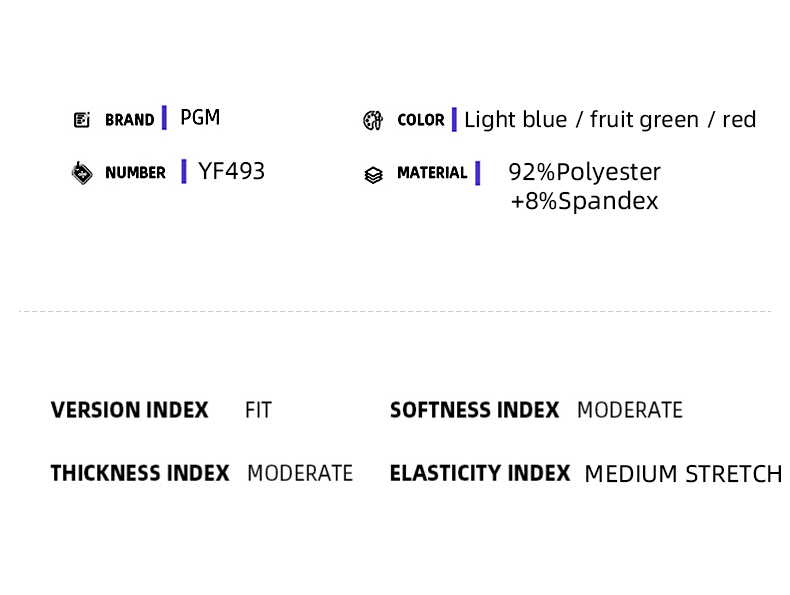Select the Light blue / fruit green / red text
The image size is (790, 595).
click(x=610, y=120)
